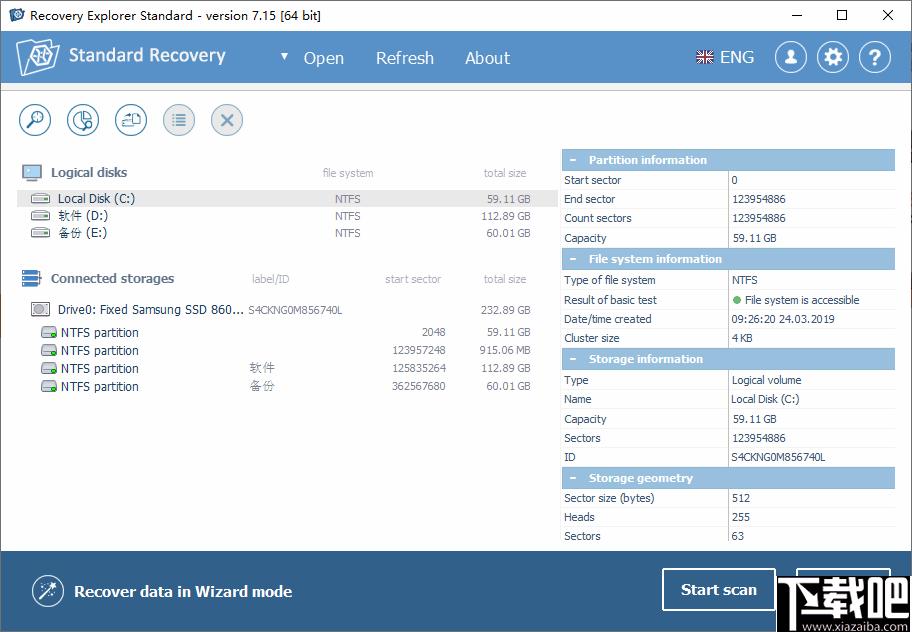Expand the dropdown arrow beside Open
Screen dimensions: 912x632
pos(284,56)
